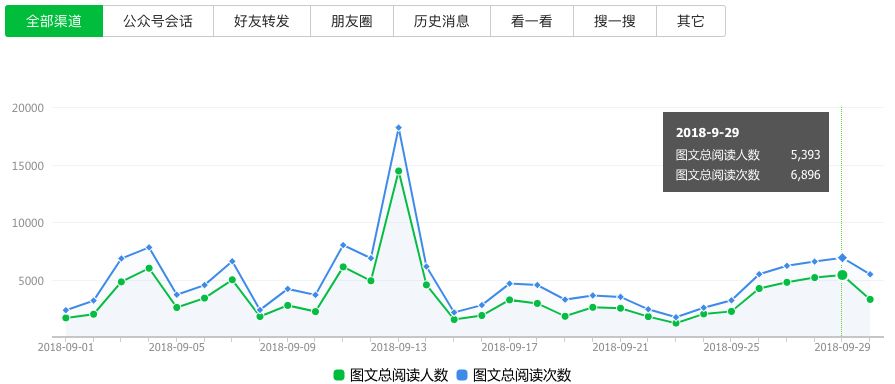The width and height of the screenshot is (895, 384).
Task: Click the blue peak point on 2018-09-13
Action: [x=398, y=128]
